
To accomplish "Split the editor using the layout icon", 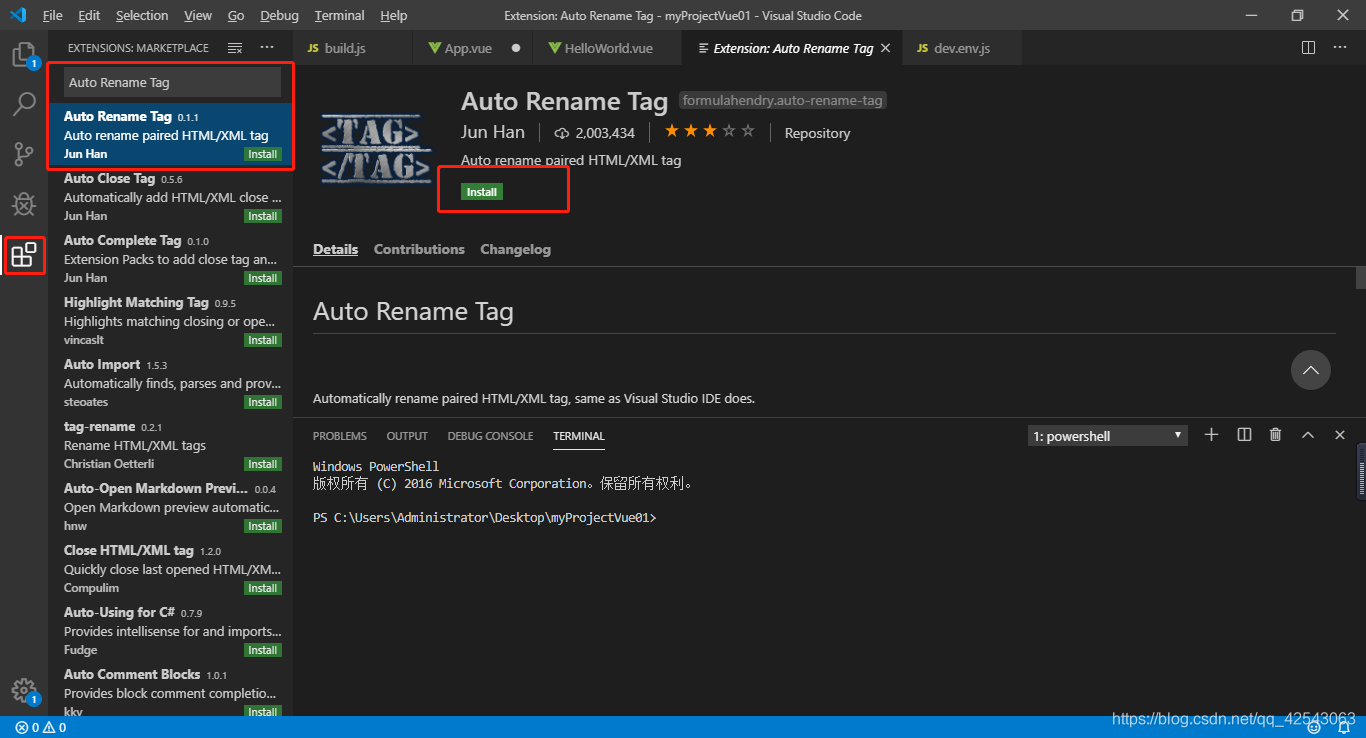I will click(1307, 47).
